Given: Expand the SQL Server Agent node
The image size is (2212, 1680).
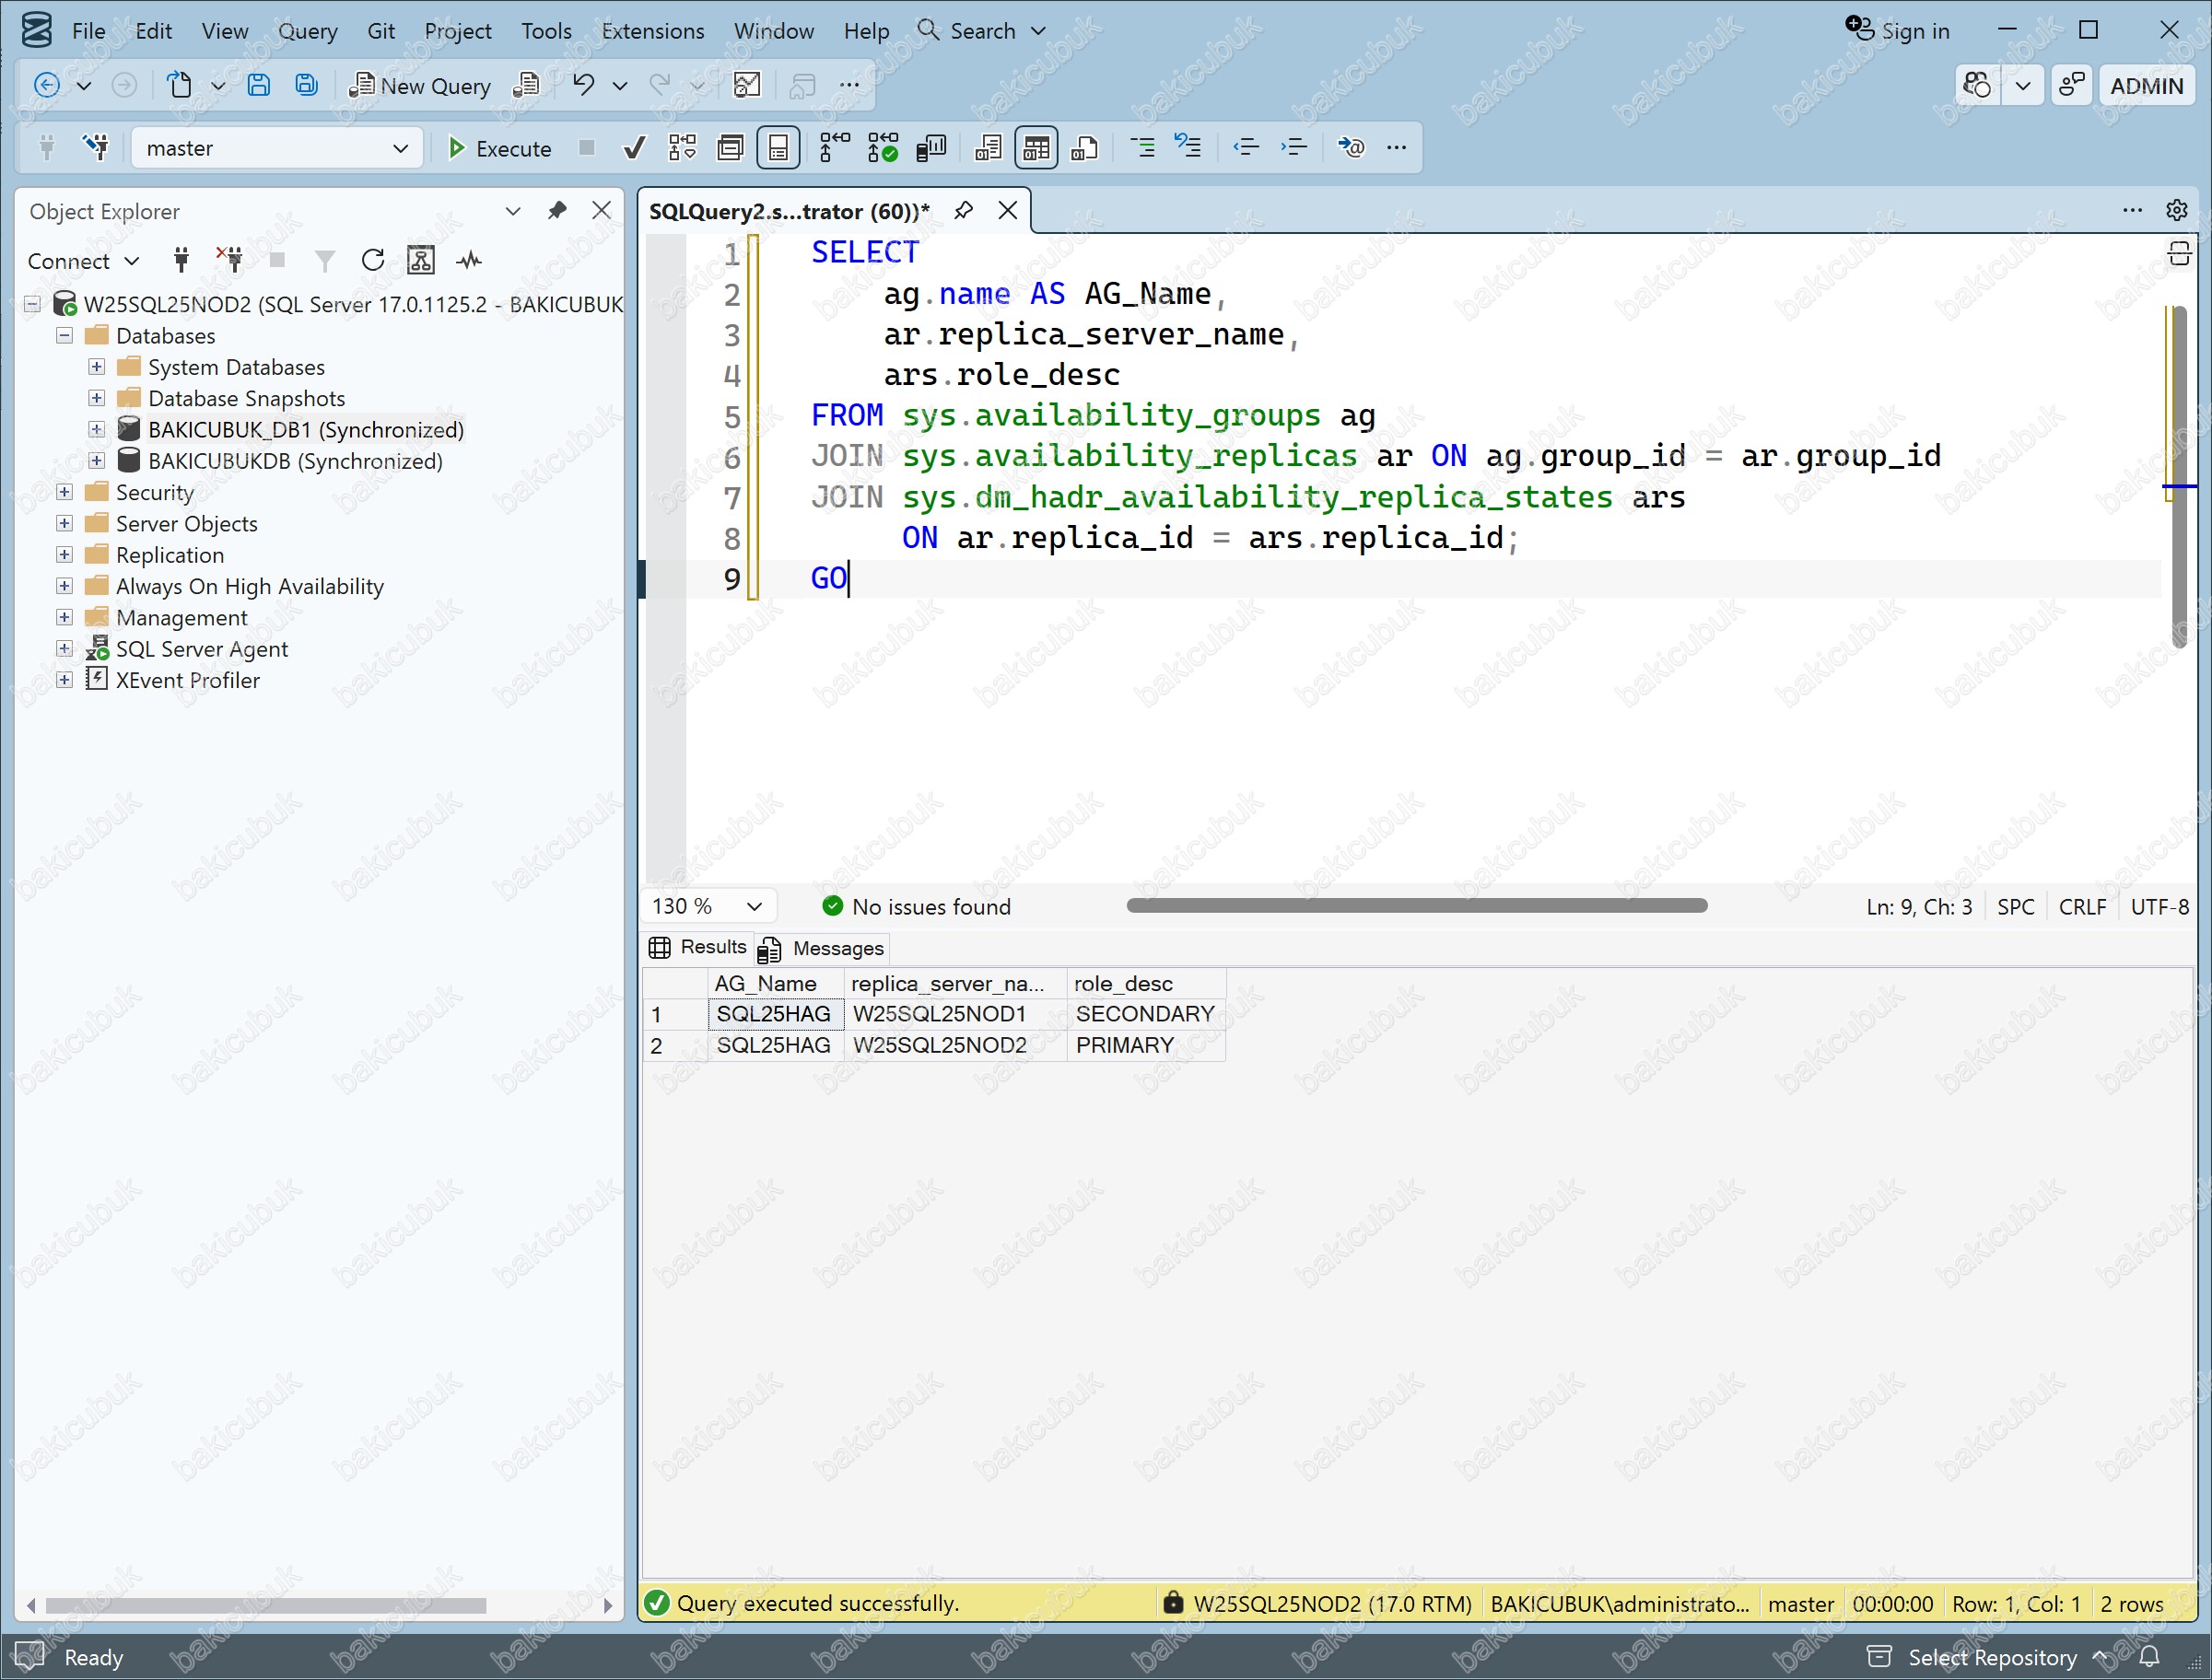Looking at the screenshot, I should (65, 648).
